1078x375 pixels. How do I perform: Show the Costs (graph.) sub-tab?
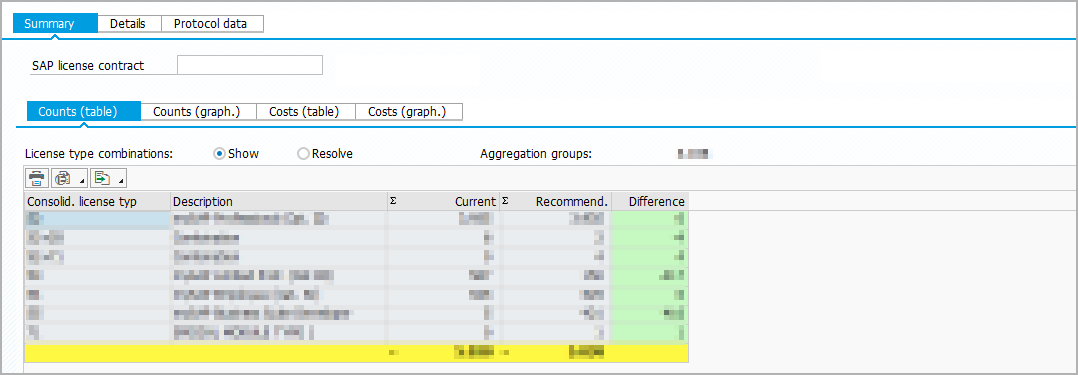coord(409,111)
